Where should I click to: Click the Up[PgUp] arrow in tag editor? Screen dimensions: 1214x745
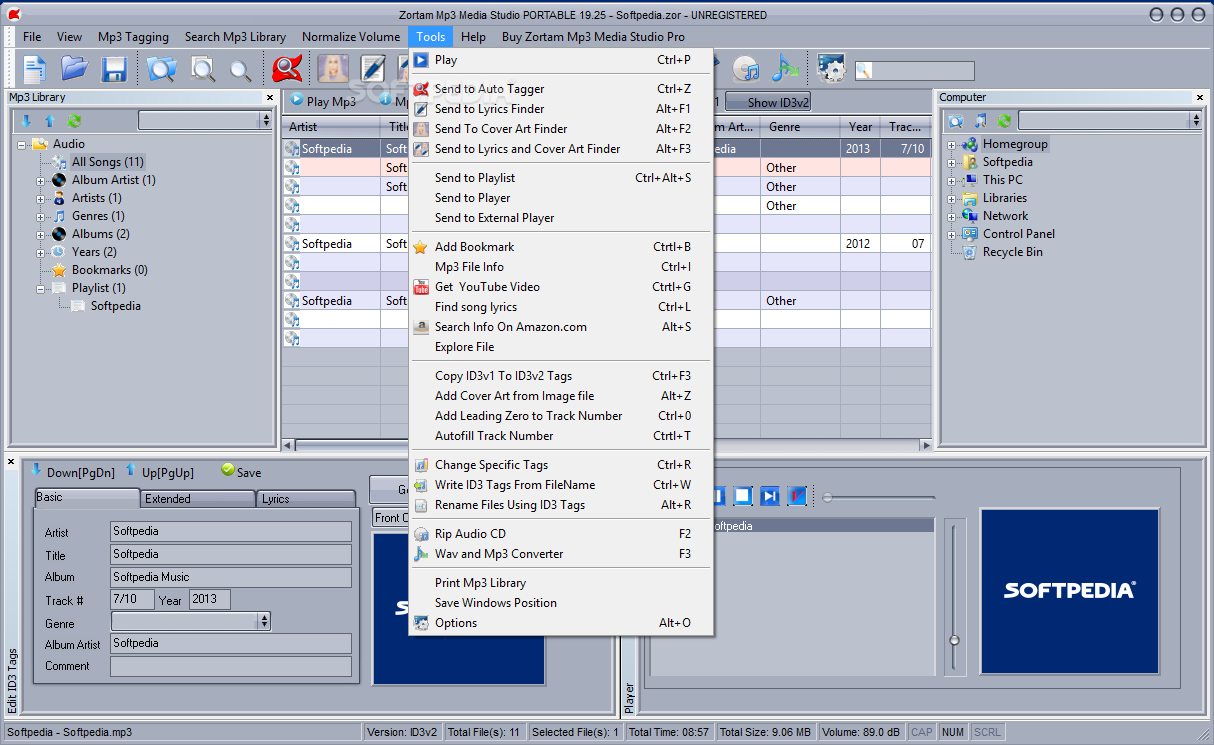[131, 470]
